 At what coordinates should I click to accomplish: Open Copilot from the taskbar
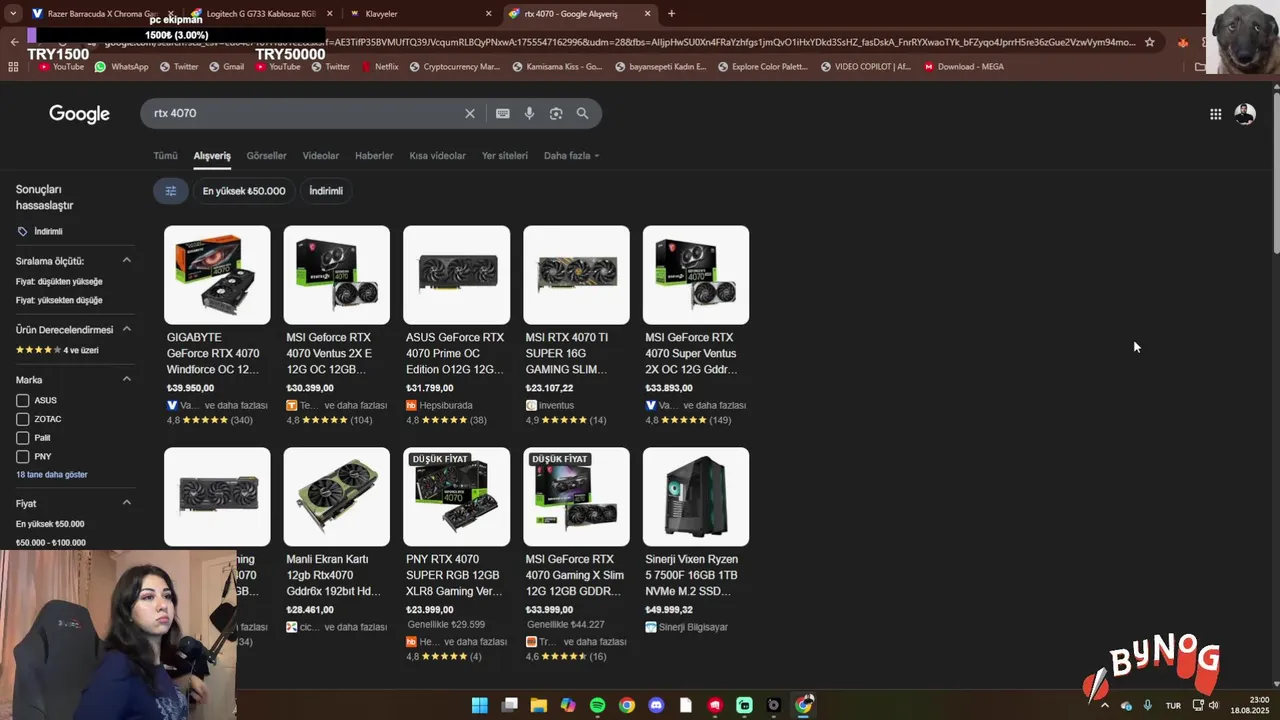click(x=568, y=705)
